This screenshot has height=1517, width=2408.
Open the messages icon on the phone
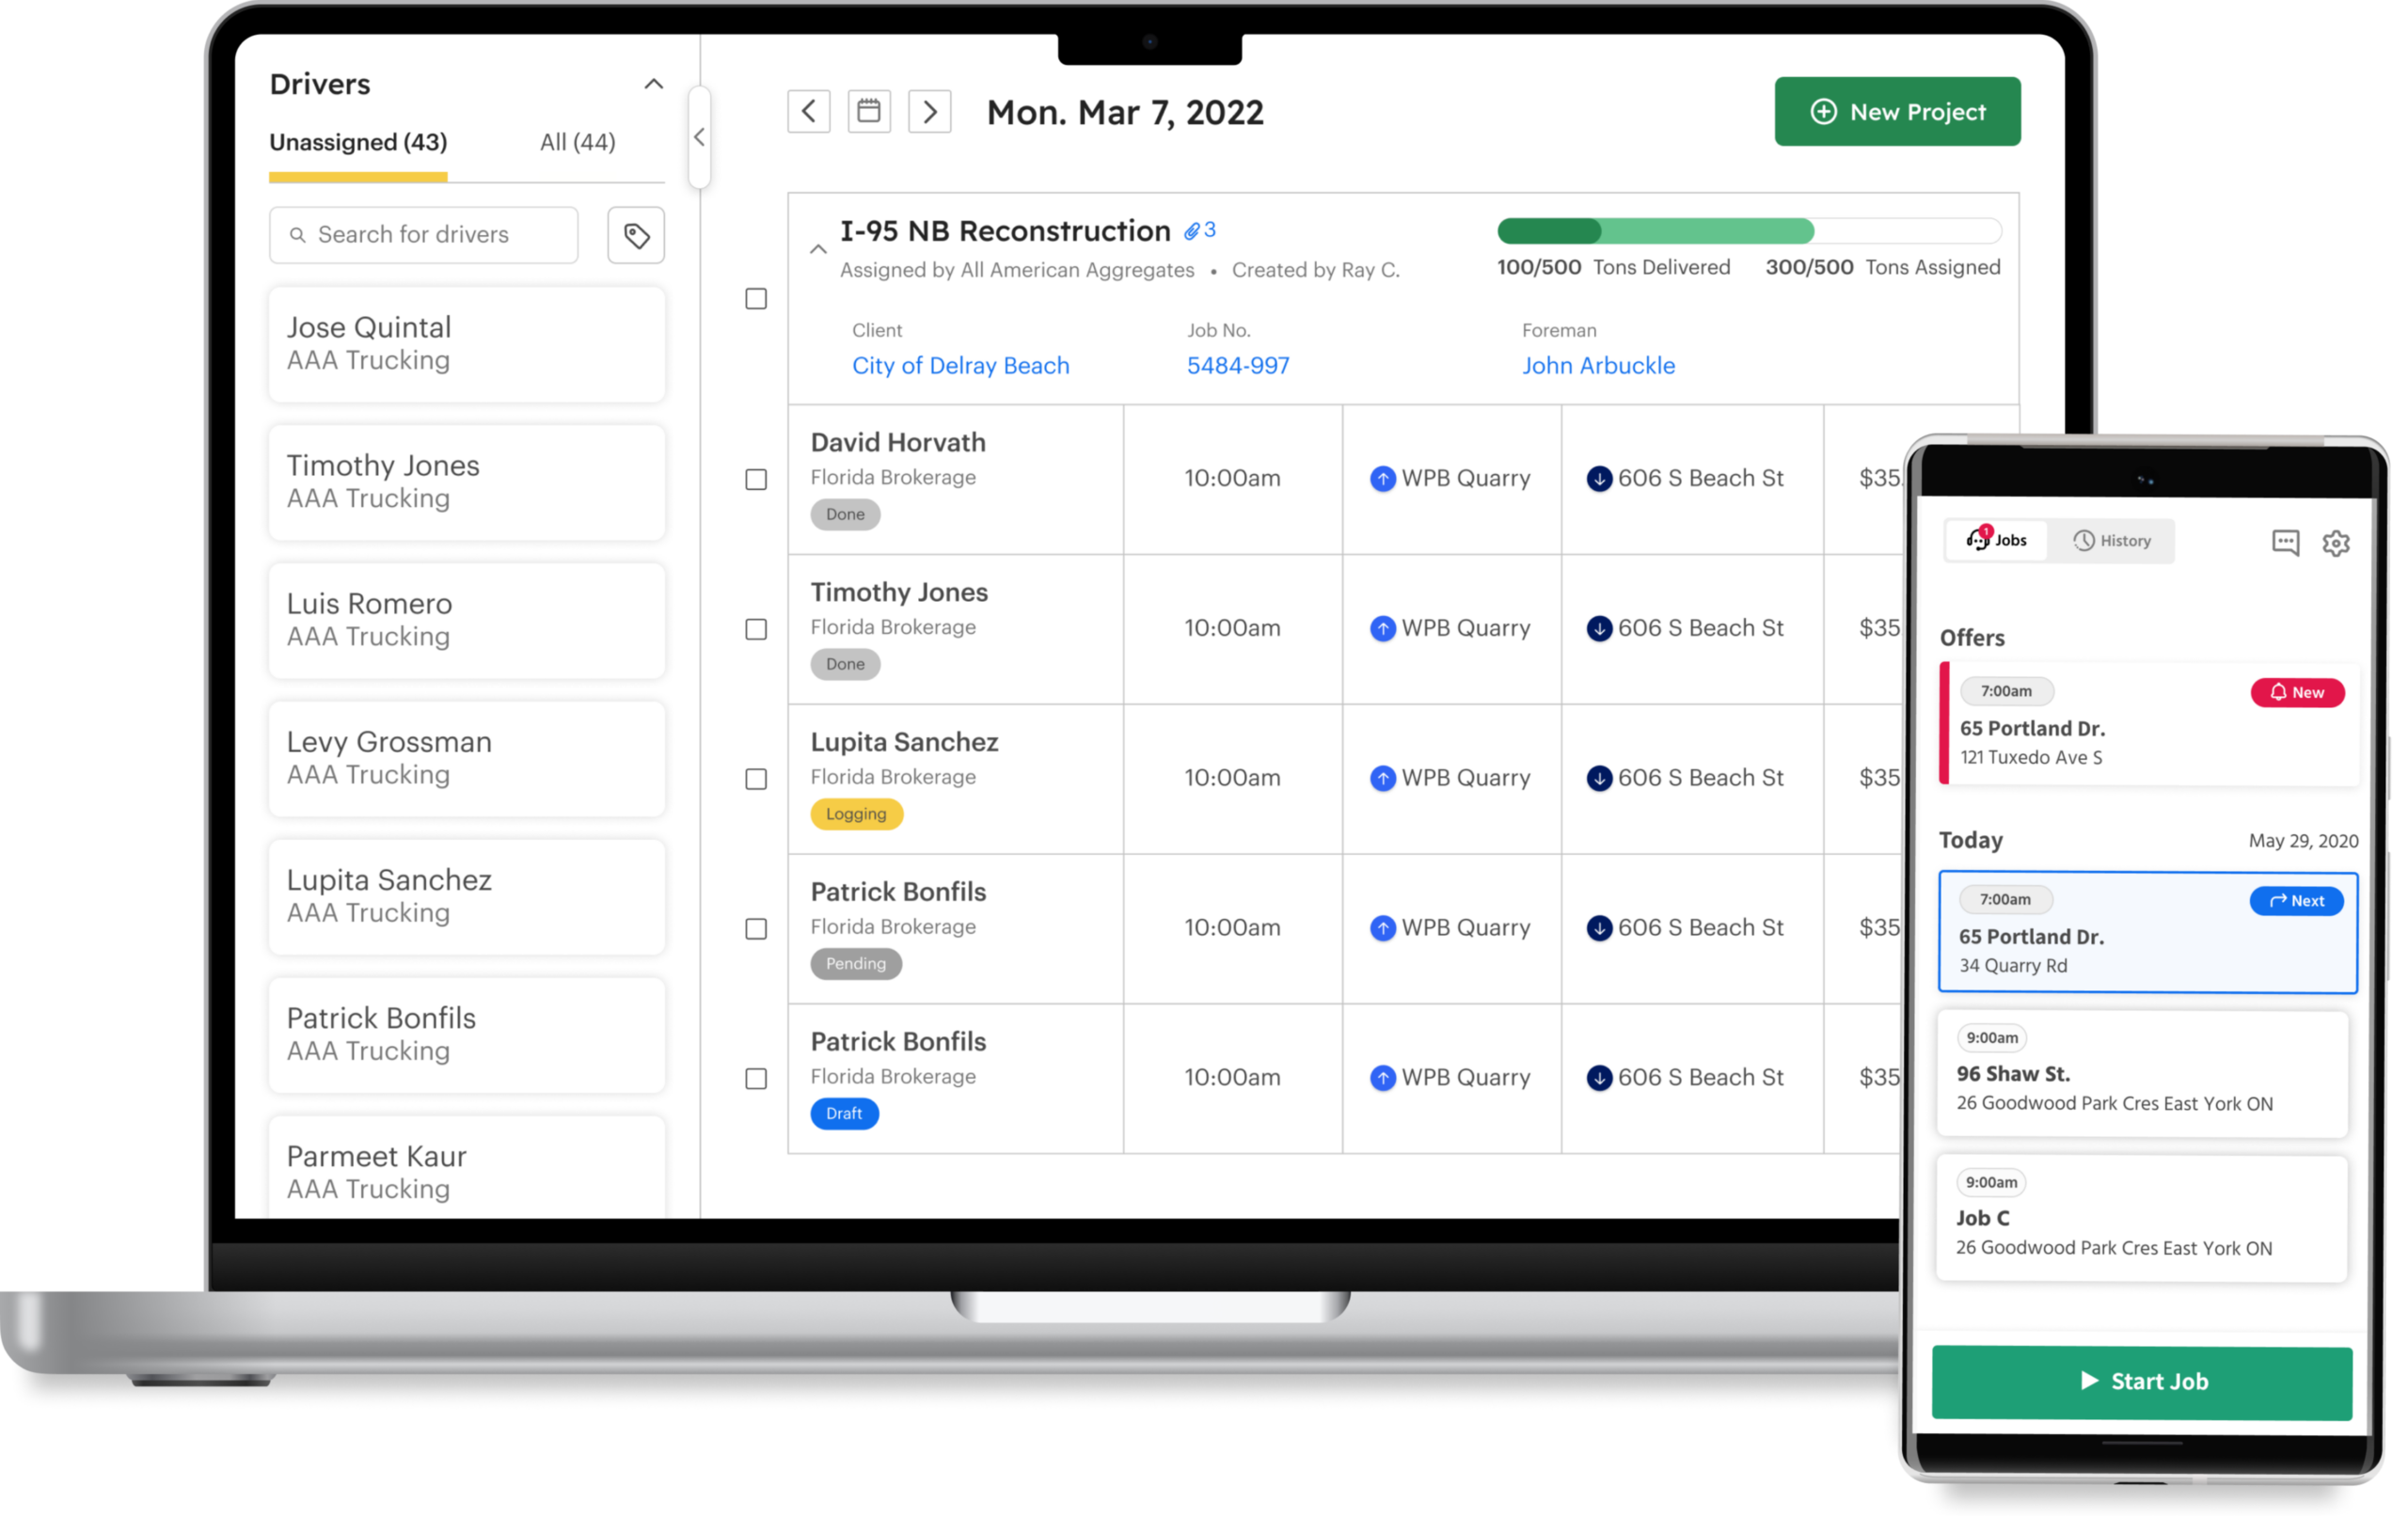(2285, 542)
